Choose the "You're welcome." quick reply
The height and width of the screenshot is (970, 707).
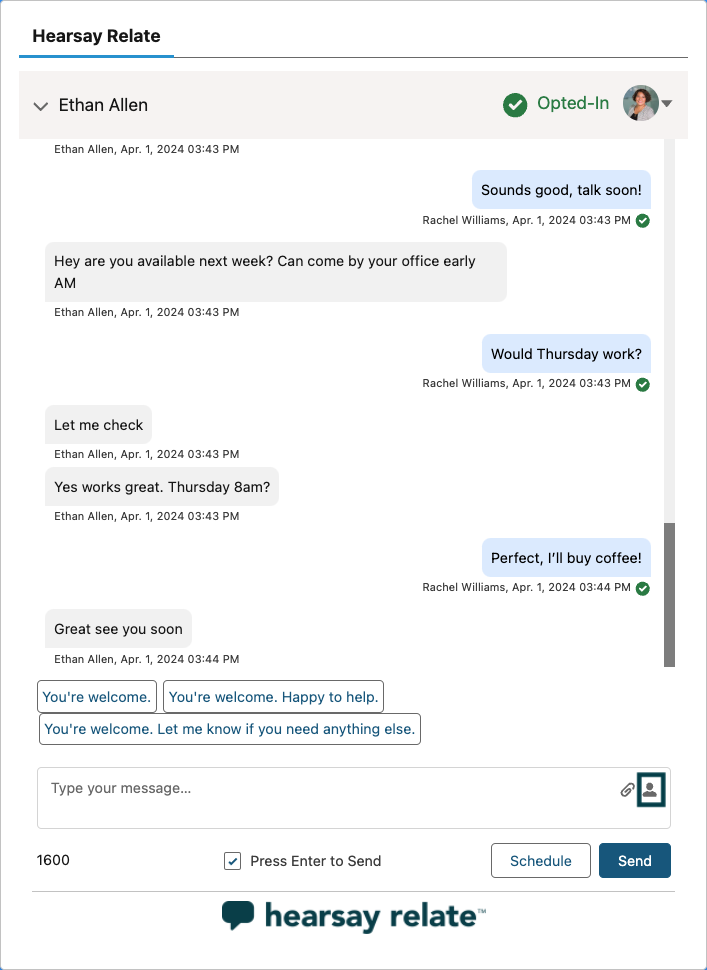coord(97,697)
